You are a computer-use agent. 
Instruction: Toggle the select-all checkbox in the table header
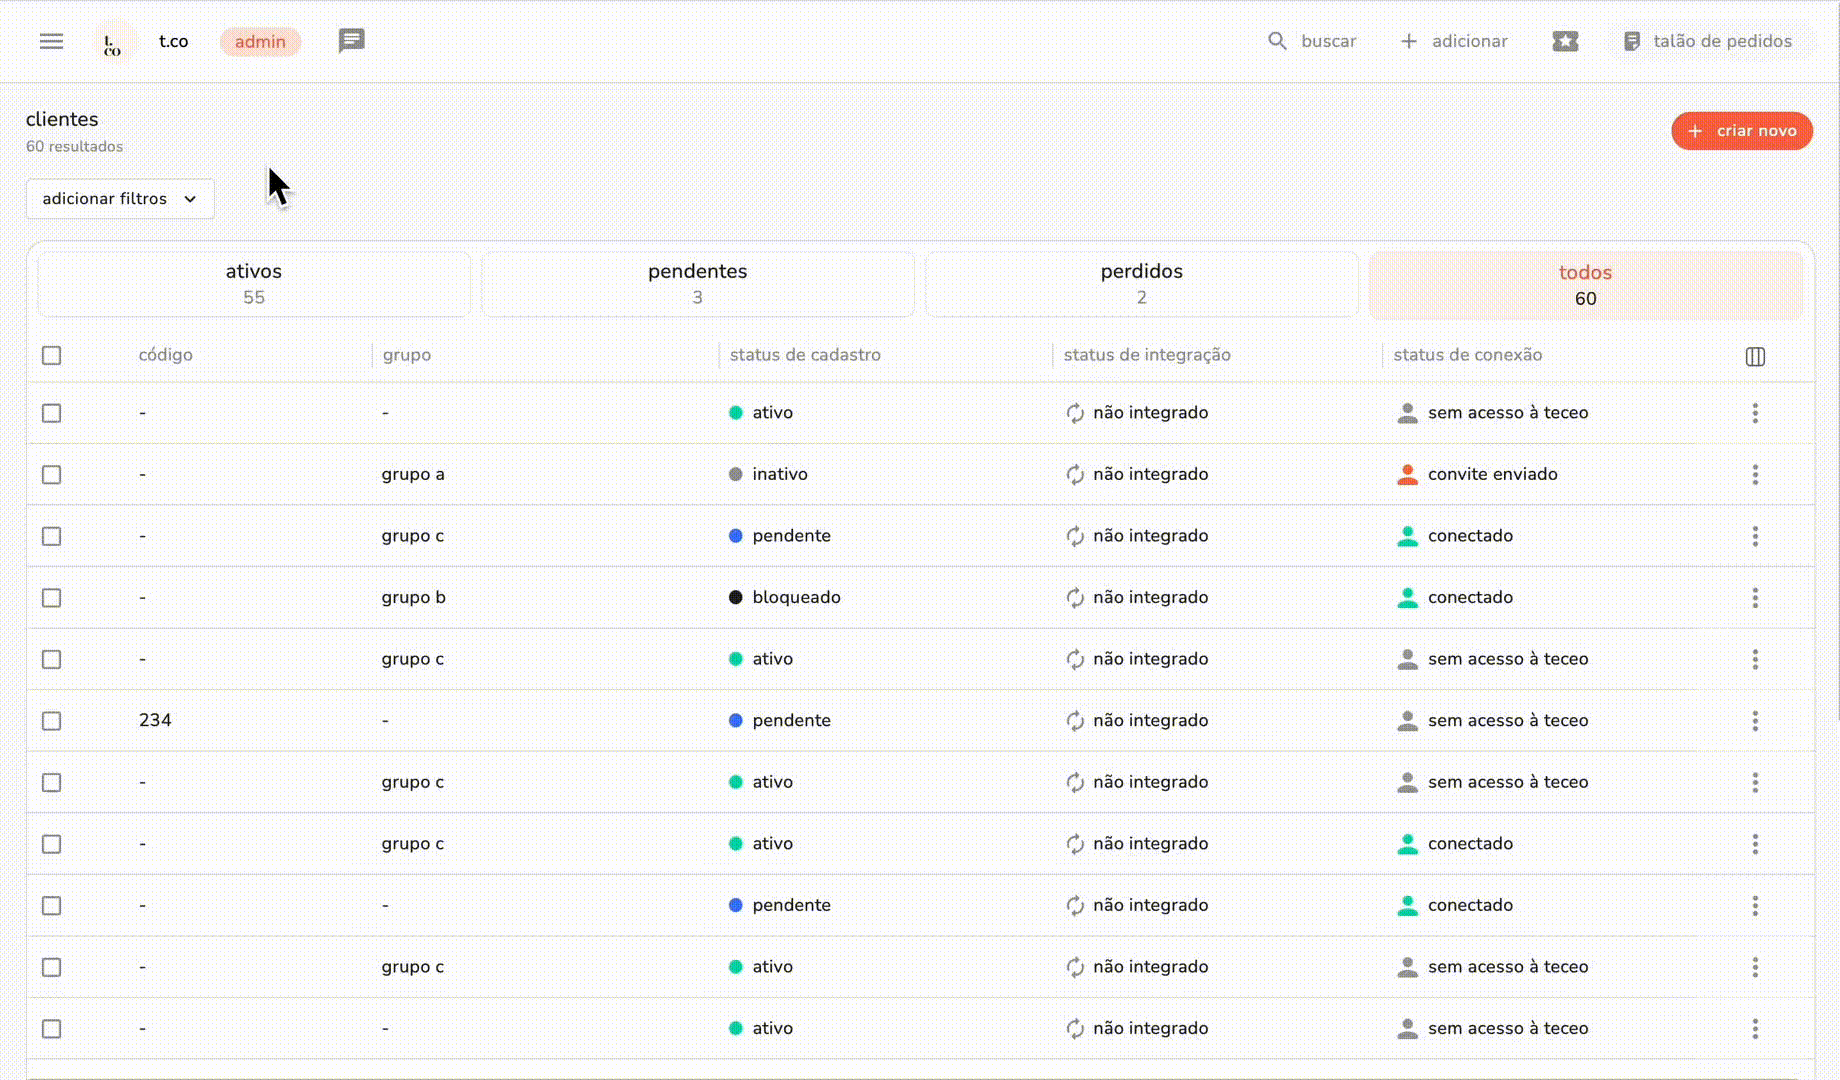pos(51,355)
